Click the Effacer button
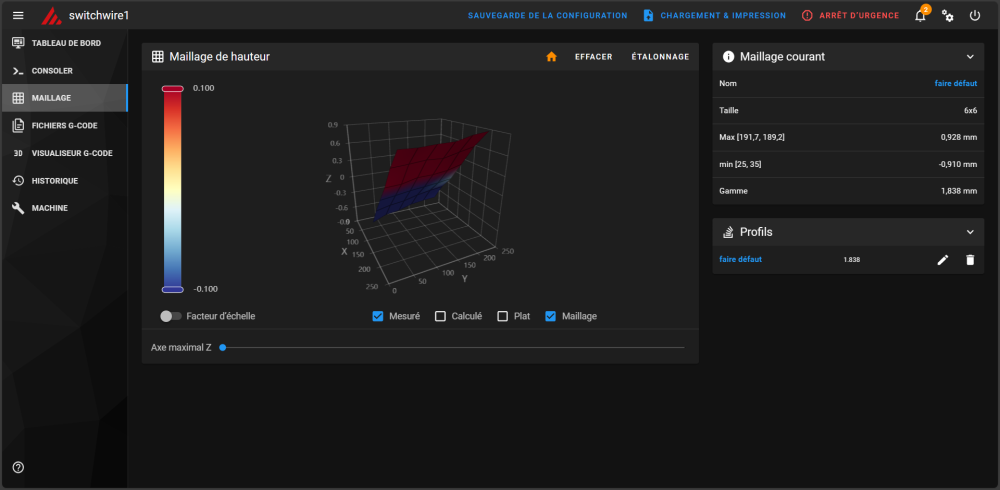Image resolution: width=1000 pixels, height=490 pixels. [593, 57]
